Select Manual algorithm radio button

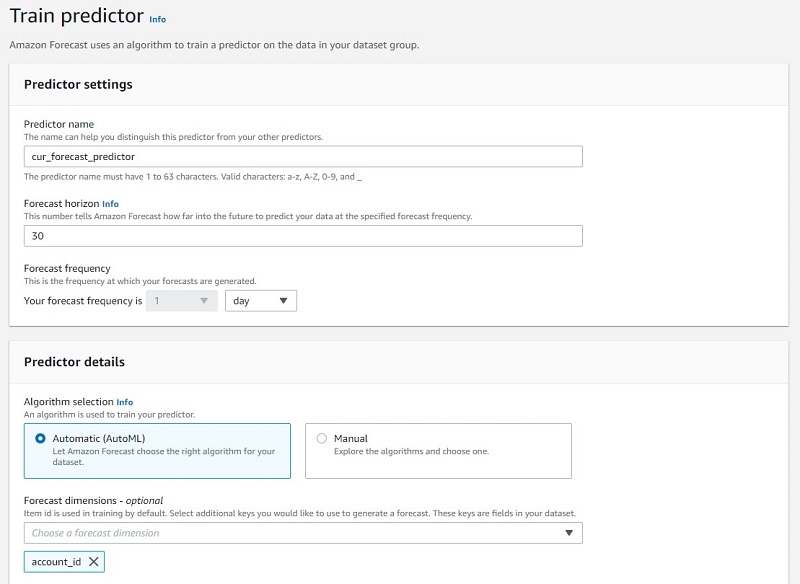pos(321,439)
